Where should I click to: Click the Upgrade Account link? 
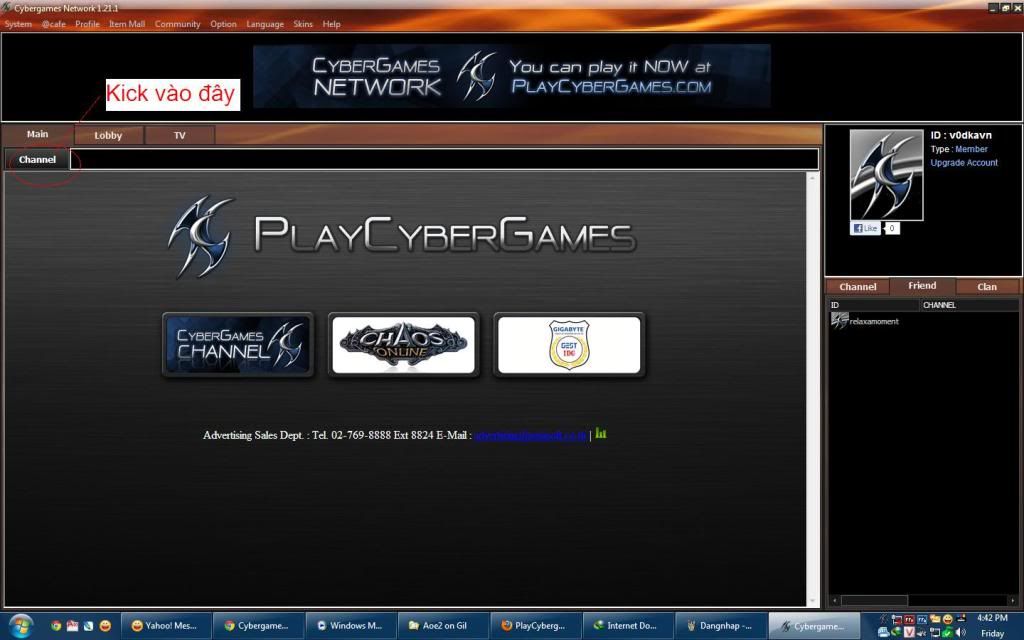coord(964,163)
